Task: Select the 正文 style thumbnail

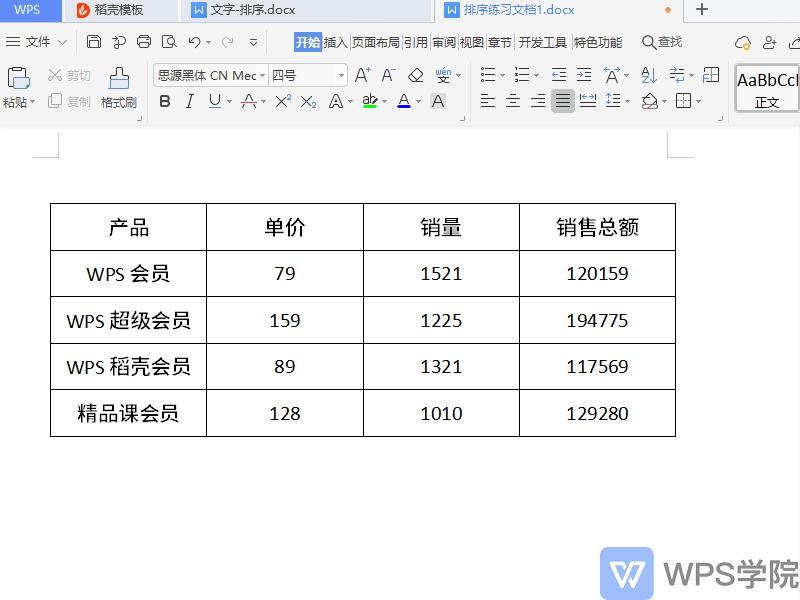Action: (x=767, y=88)
